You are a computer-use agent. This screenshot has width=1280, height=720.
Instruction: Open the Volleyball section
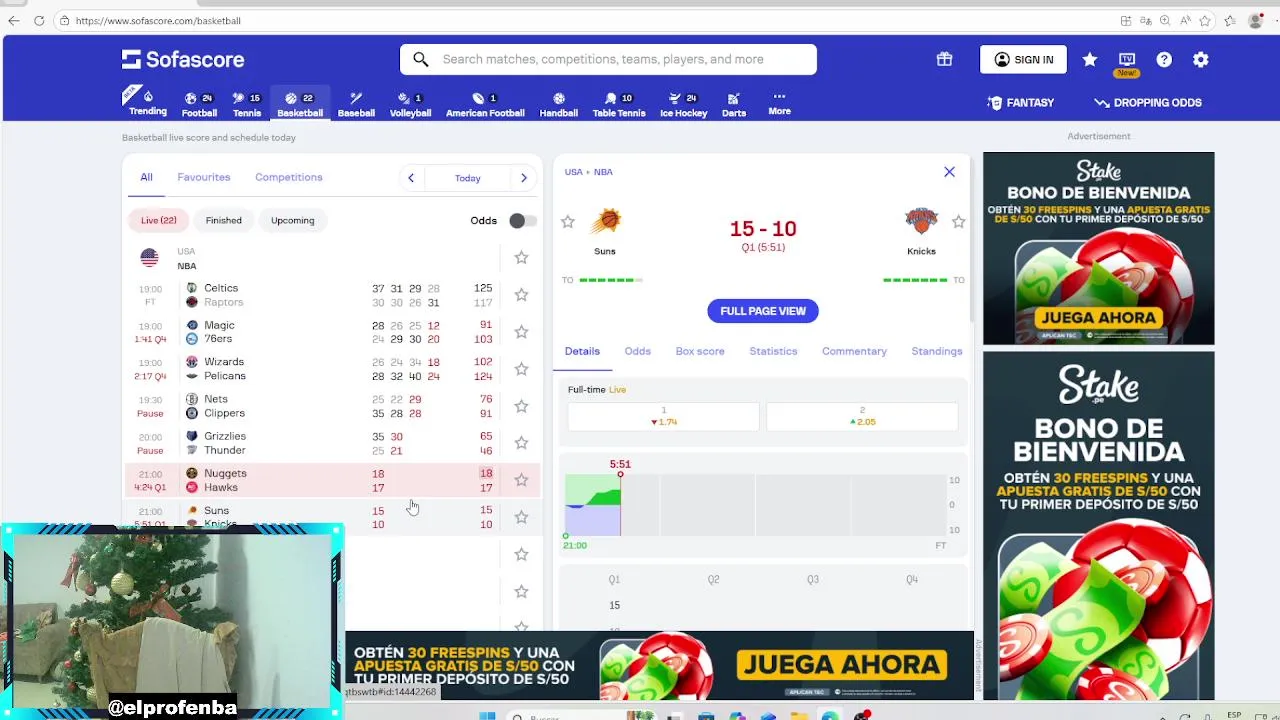click(410, 104)
